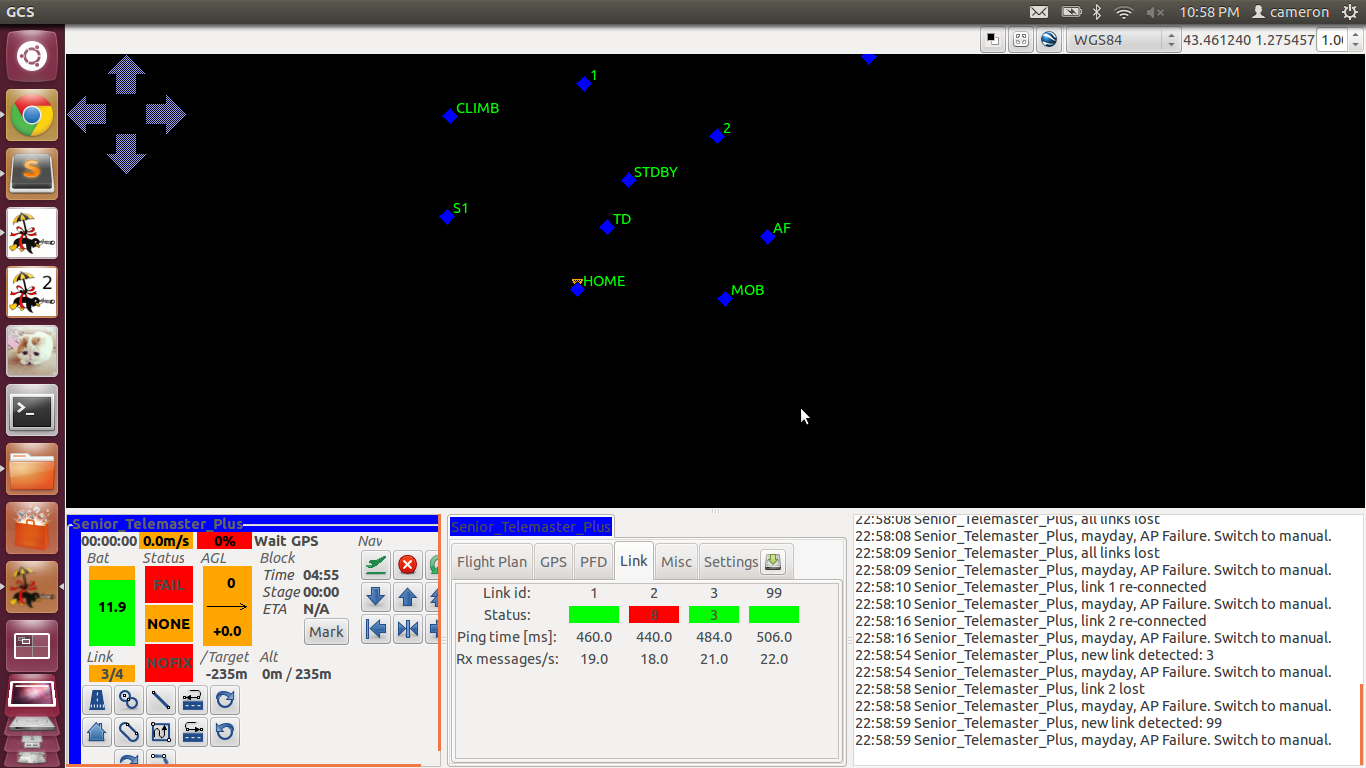Click the blue down-arrow Nav button
The image size is (1366, 768).
[376, 597]
